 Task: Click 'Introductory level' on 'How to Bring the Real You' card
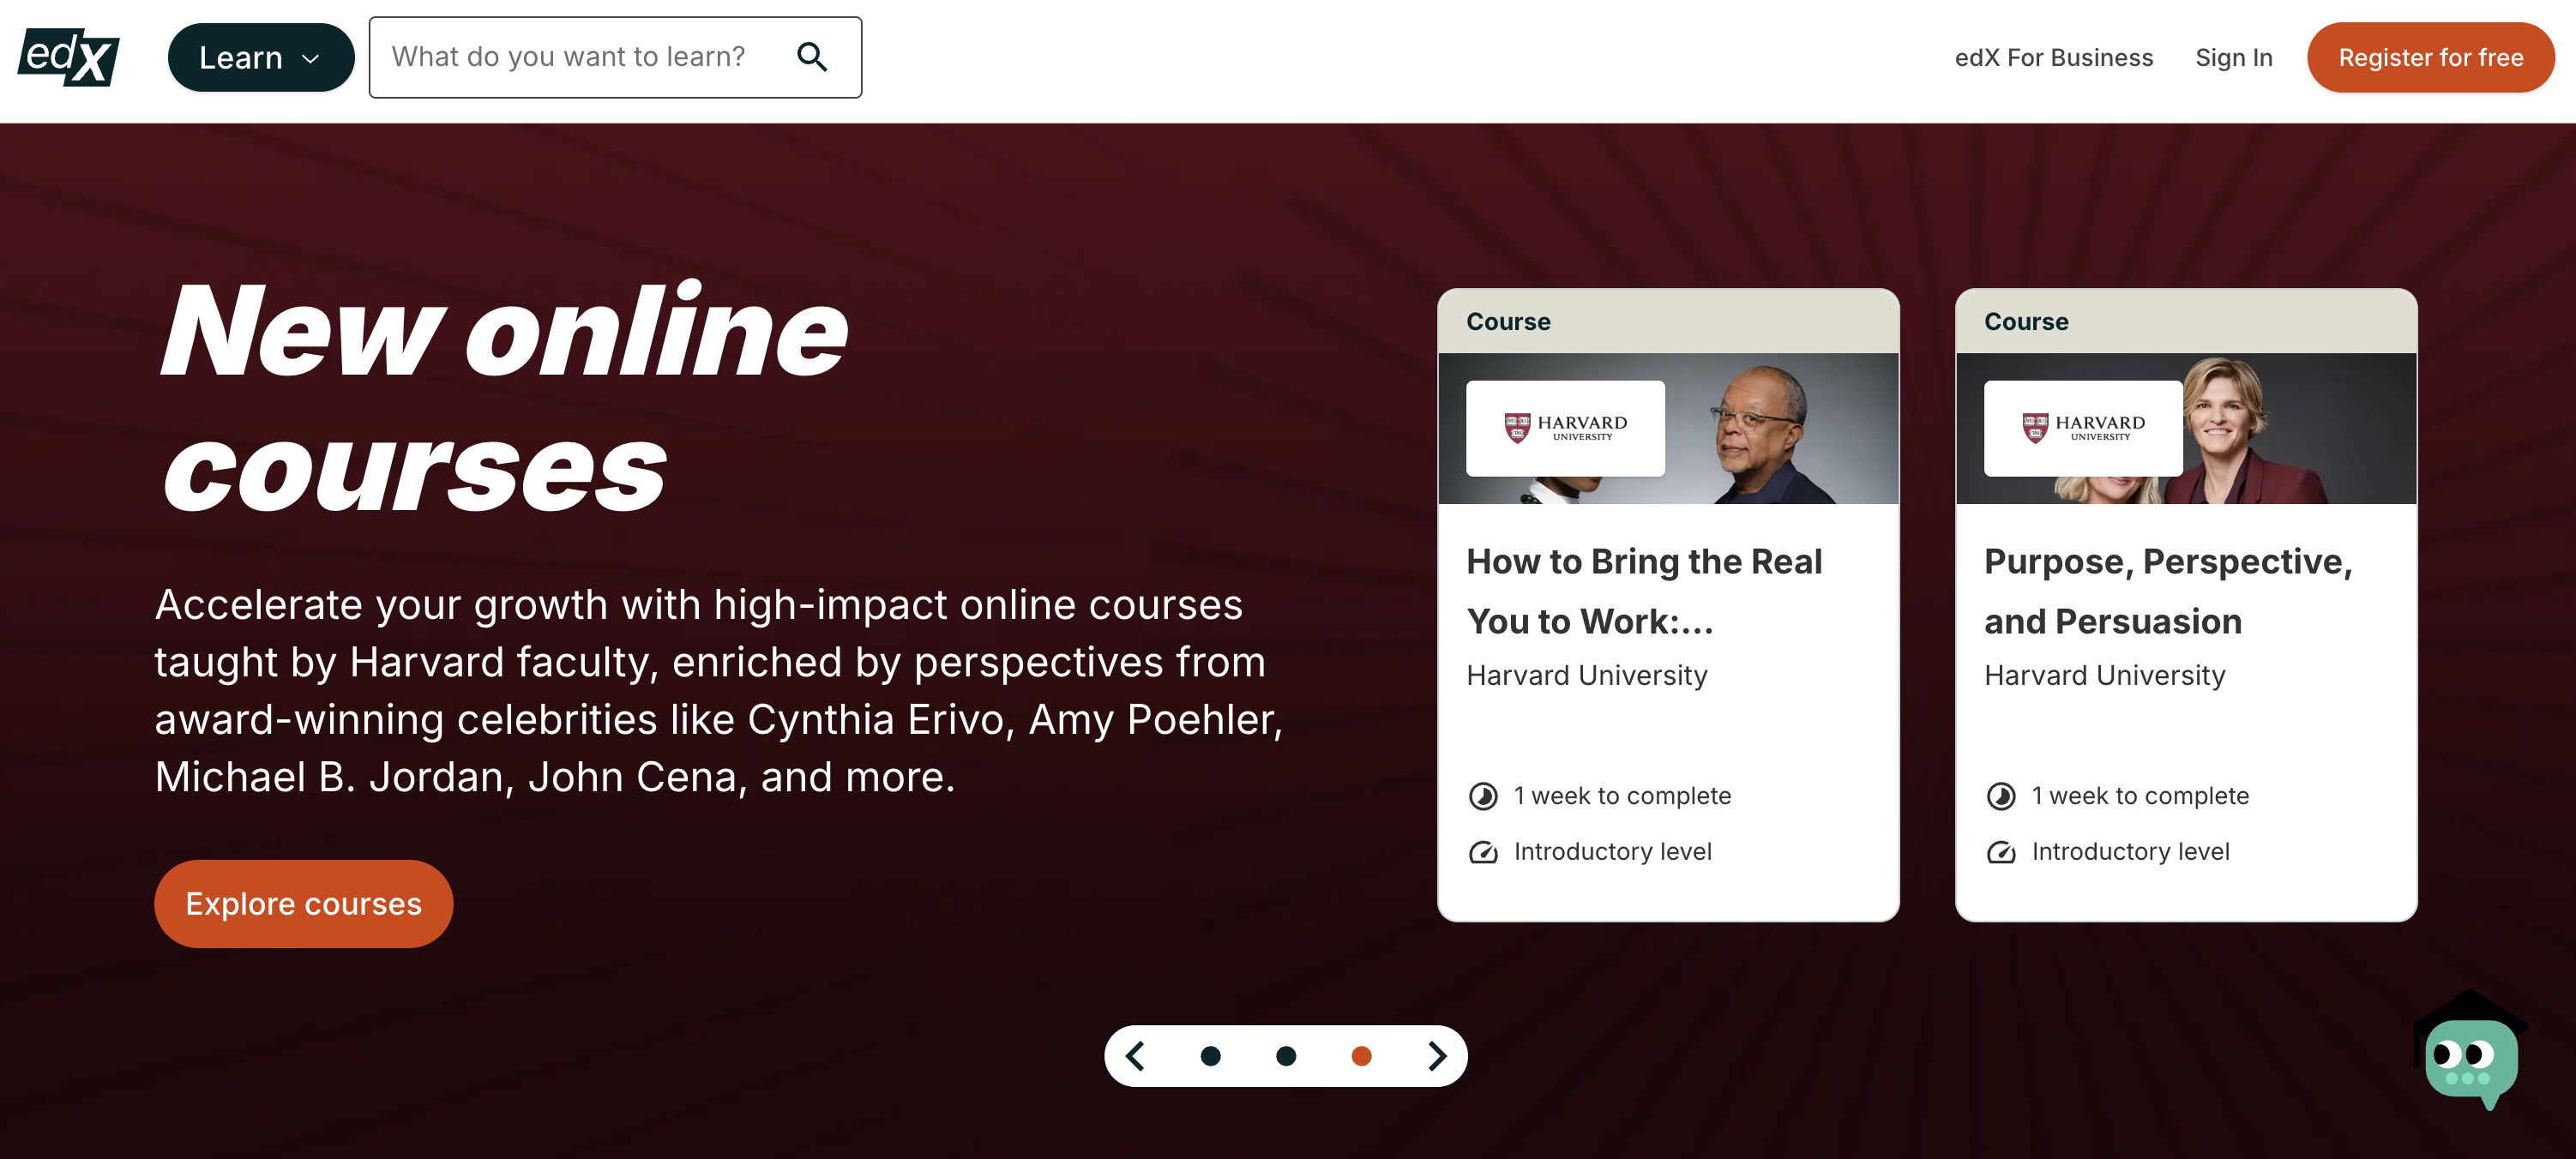tap(1613, 852)
